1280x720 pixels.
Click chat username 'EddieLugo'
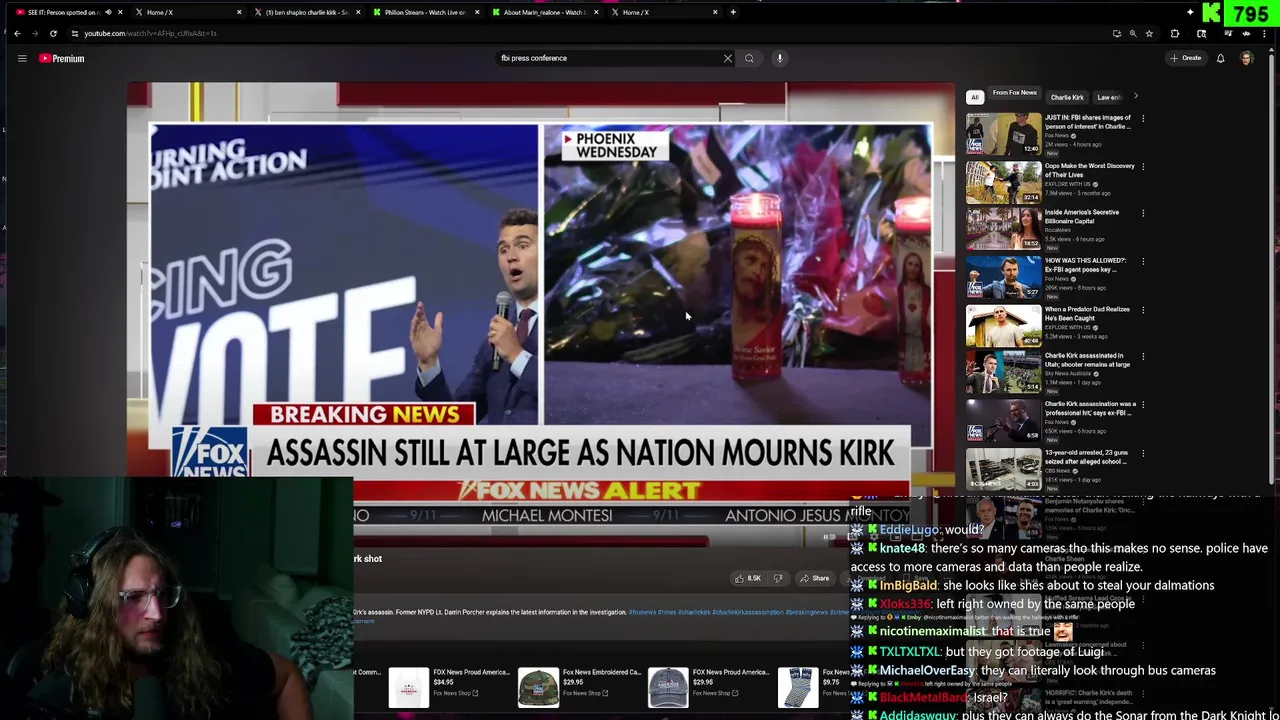click(x=909, y=529)
